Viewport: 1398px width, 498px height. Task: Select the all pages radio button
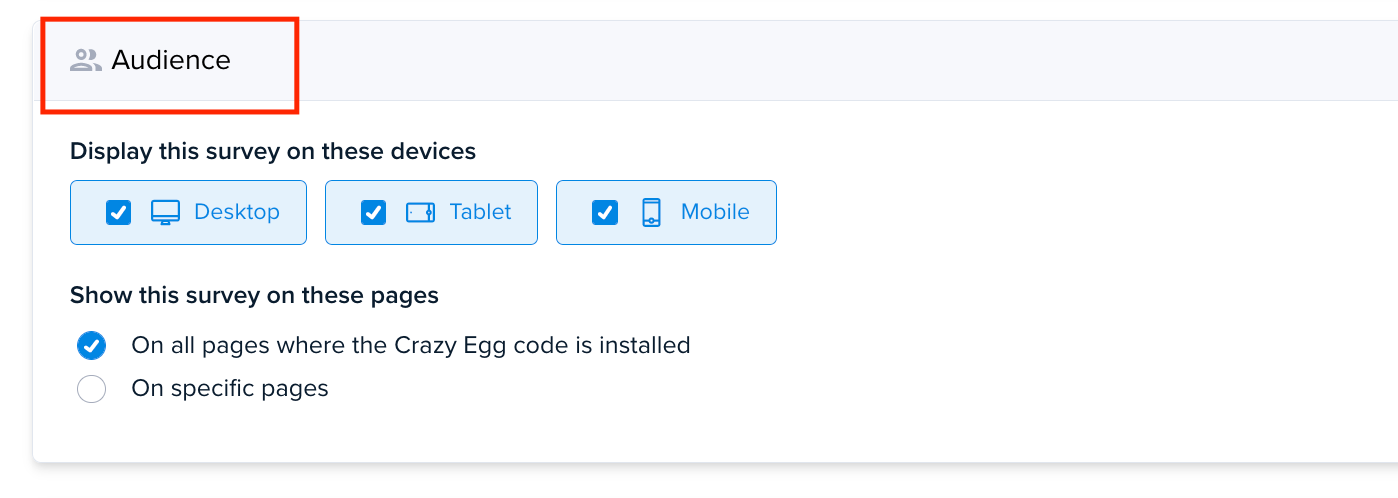pyautogui.click(x=91, y=346)
